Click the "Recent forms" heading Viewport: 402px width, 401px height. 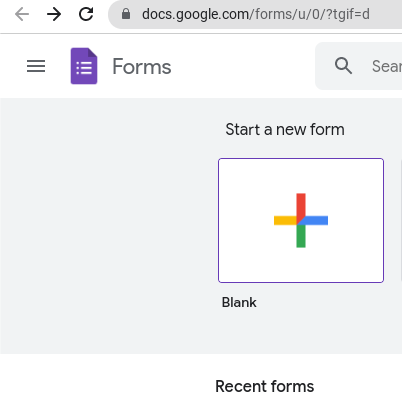265,386
